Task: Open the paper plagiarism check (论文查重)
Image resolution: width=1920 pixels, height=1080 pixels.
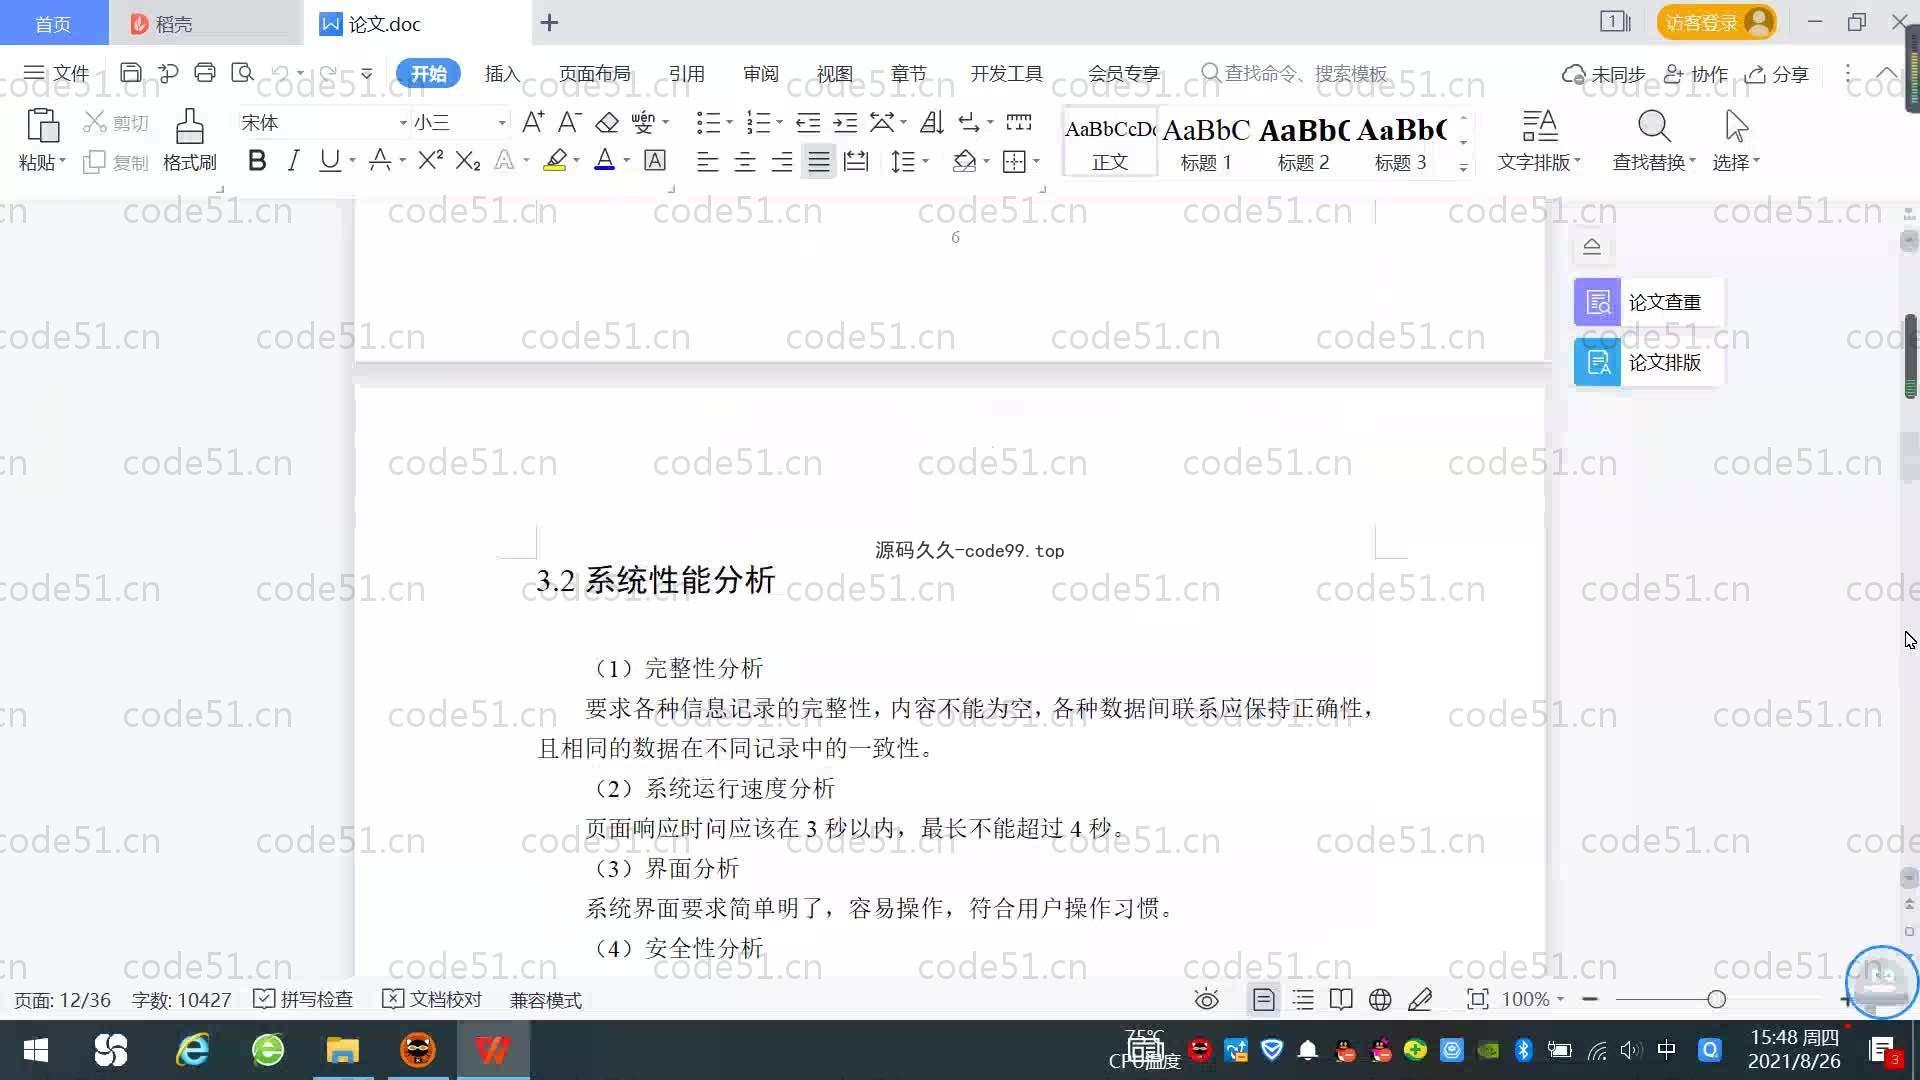Action: pyautogui.click(x=1648, y=302)
